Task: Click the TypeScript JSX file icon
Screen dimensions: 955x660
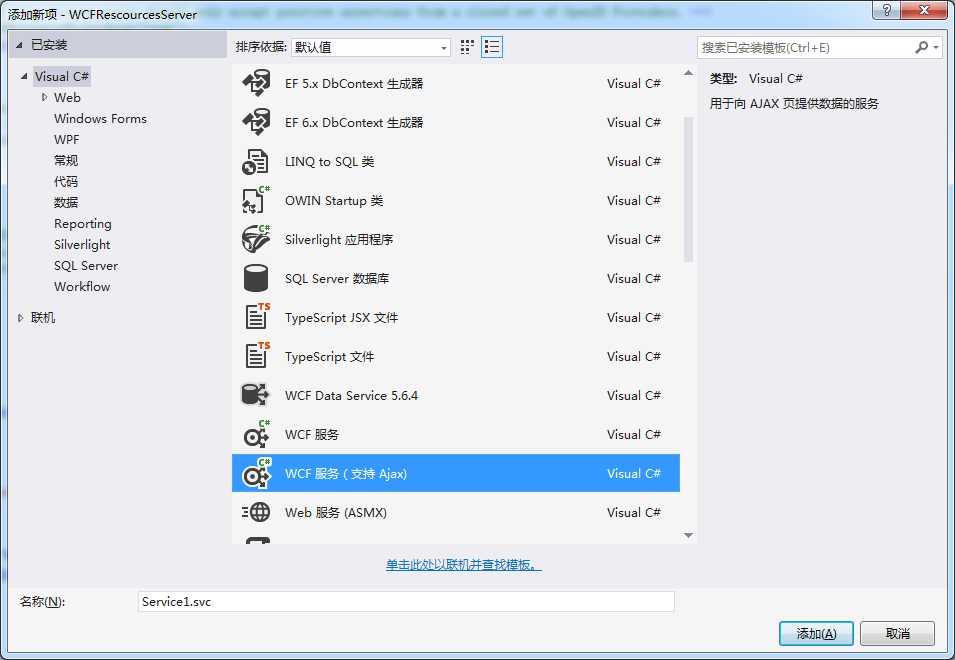Action: click(257, 317)
